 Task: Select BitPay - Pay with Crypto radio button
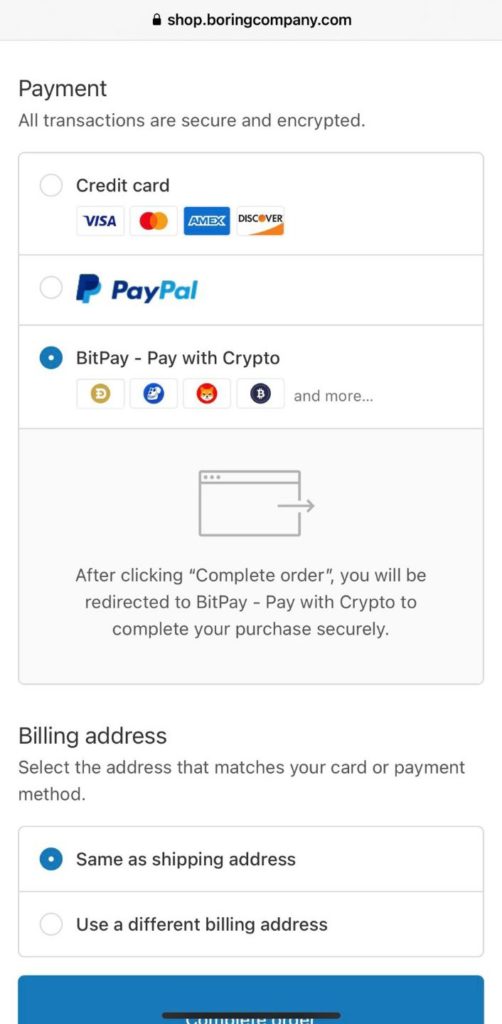pos(51,358)
